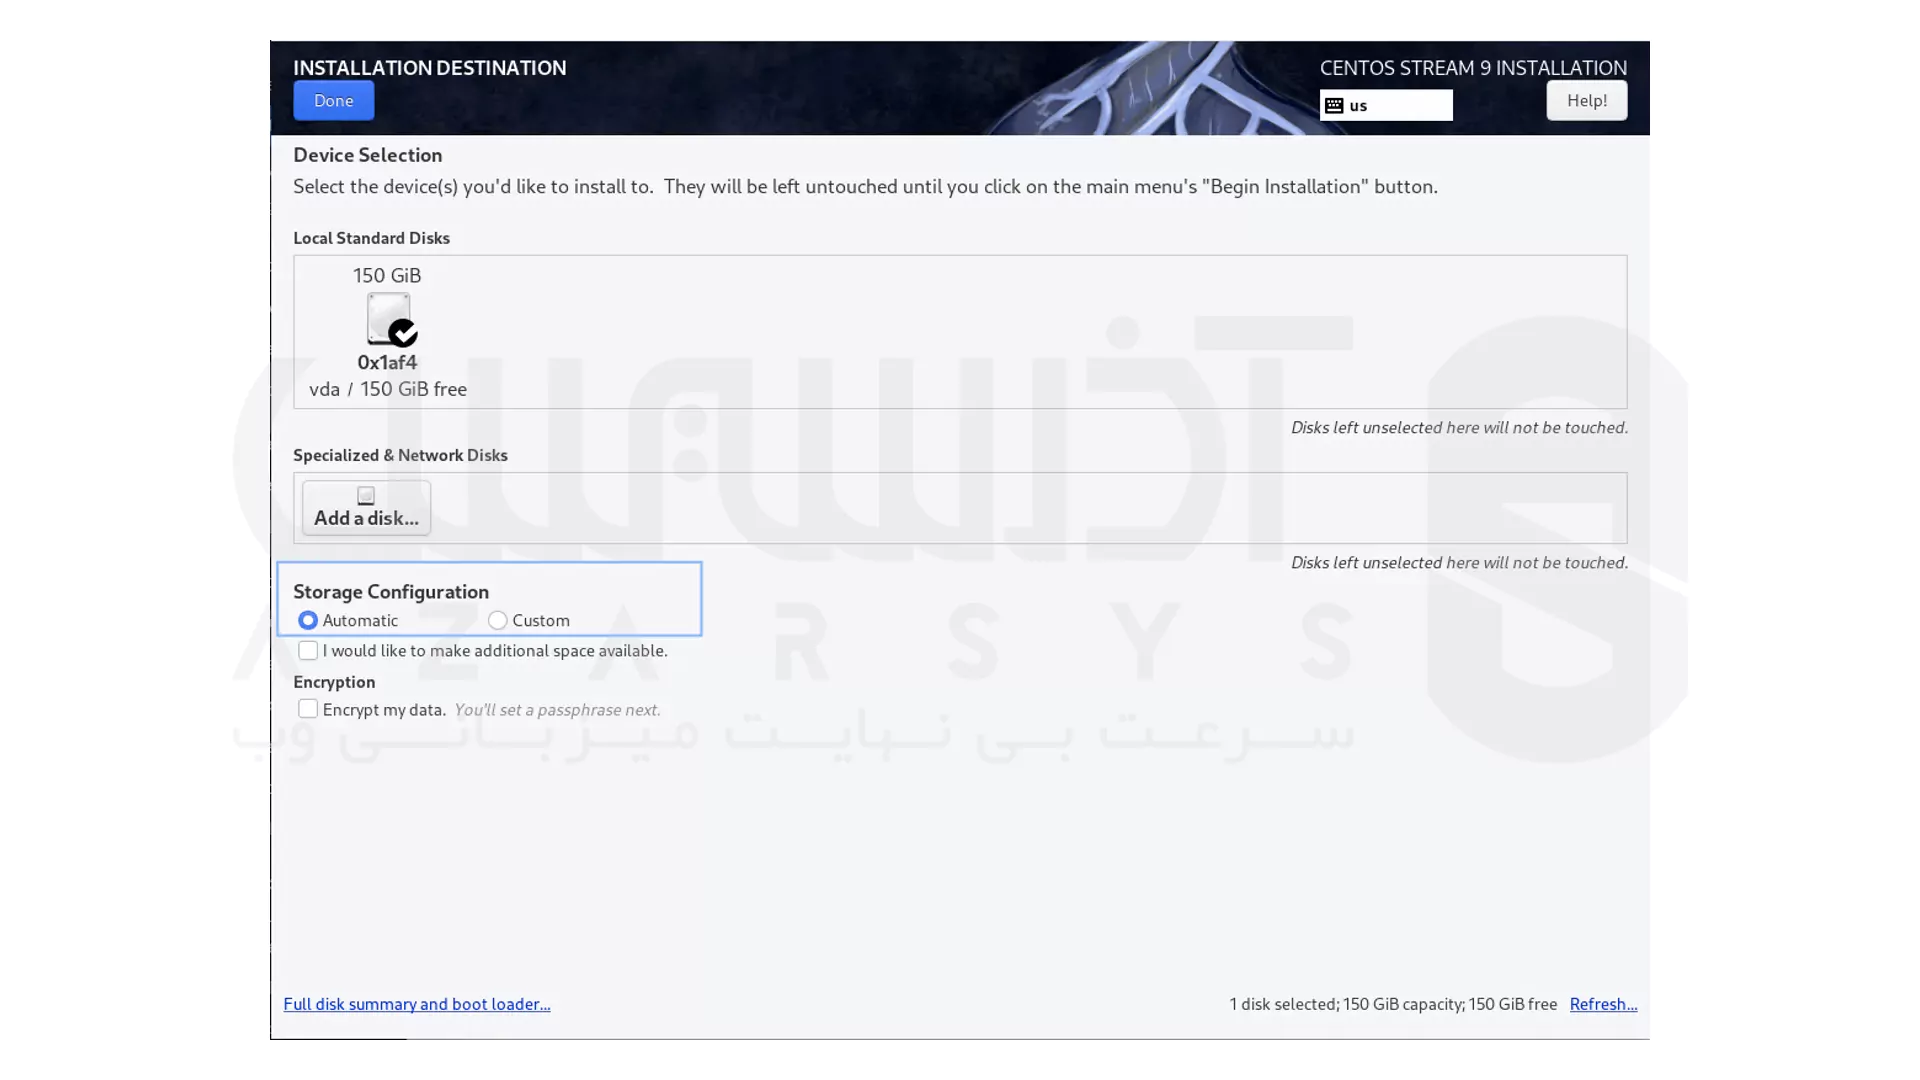Click the Custom option label
Viewport: 1920px width, 1080px height.
[x=541, y=621]
